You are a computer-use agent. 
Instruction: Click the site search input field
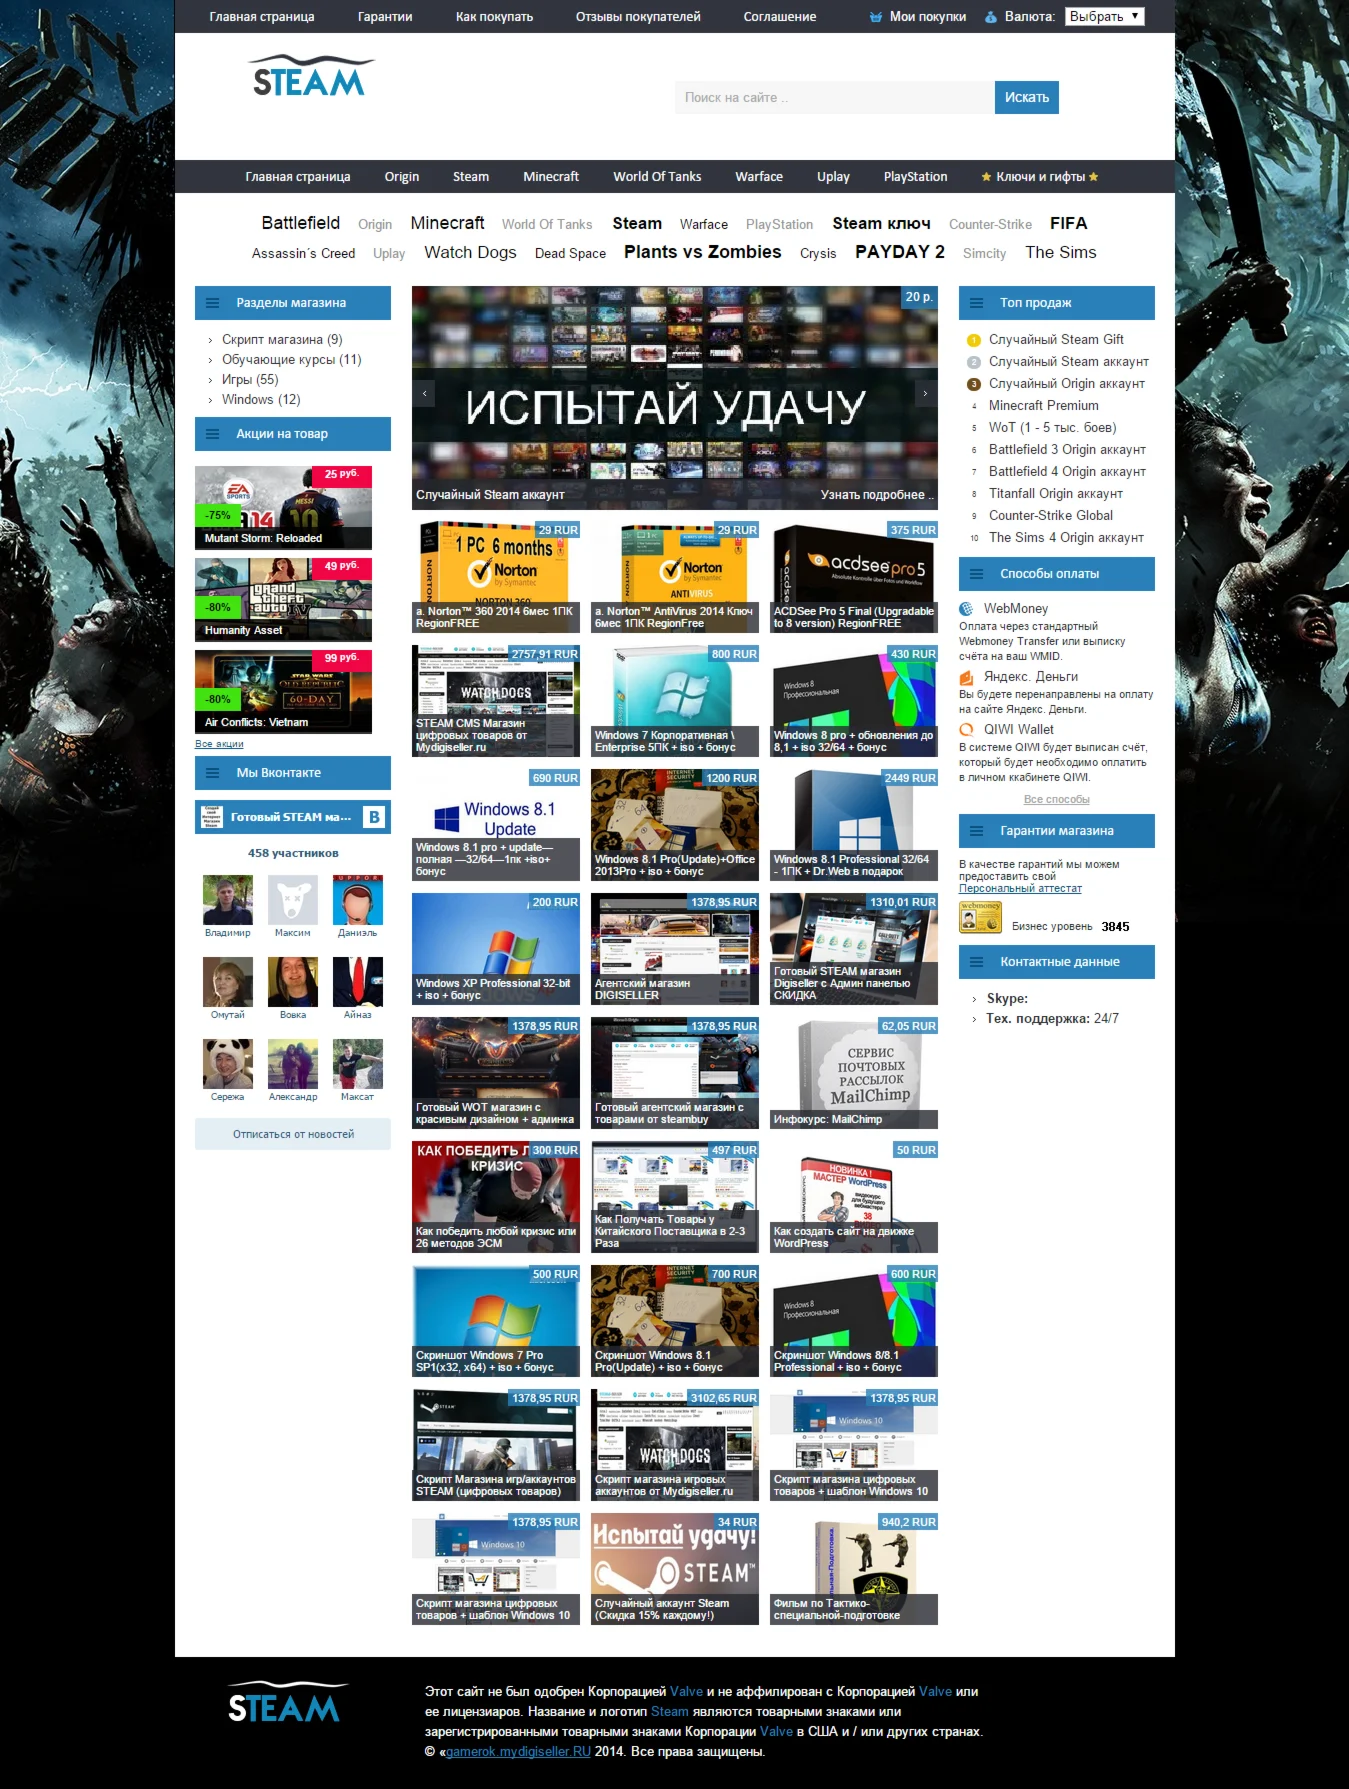[x=835, y=98]
